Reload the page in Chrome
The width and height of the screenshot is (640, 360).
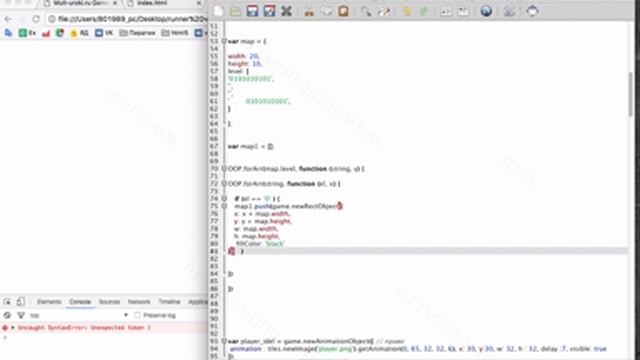(x=36, y=19)
